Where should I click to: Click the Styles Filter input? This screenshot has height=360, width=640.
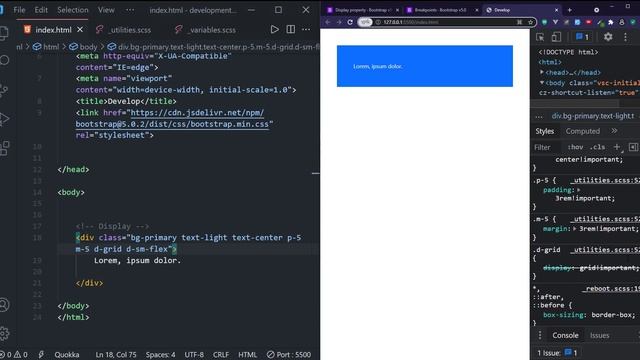click(547, 147)
